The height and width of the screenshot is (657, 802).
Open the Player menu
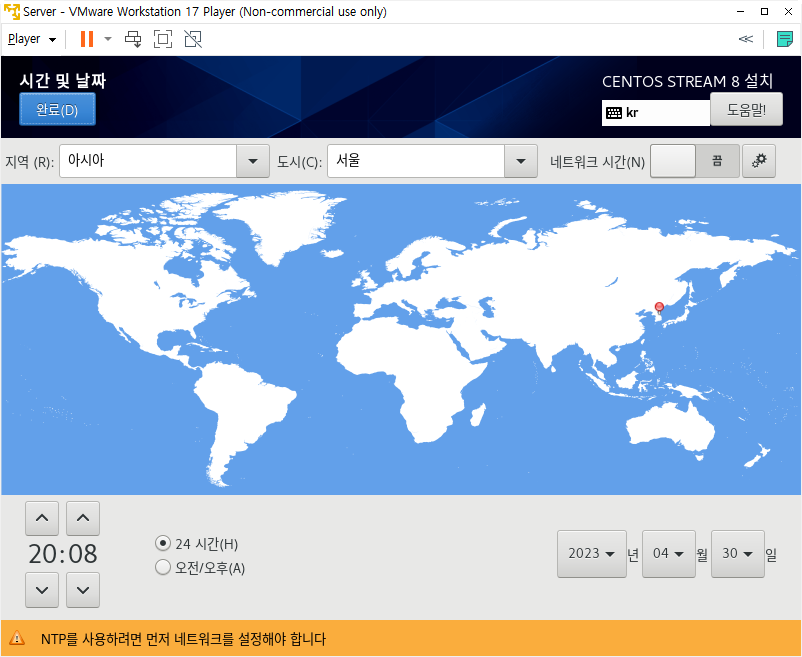32,39
